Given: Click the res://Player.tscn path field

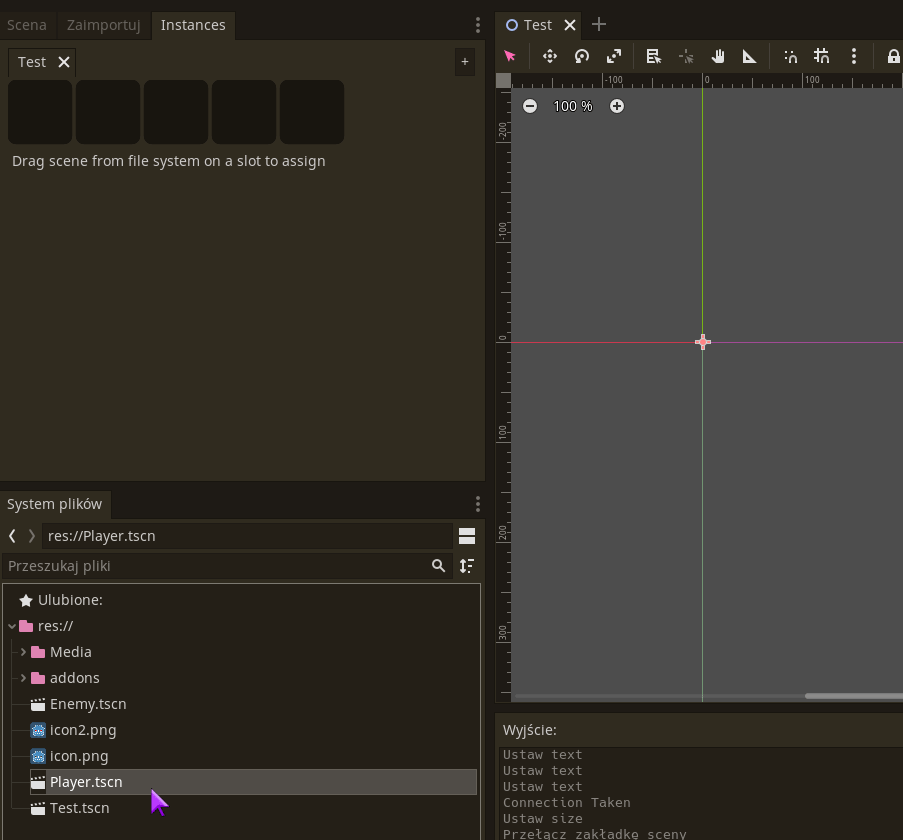Looking at the screenshot, I should point(247,536).
